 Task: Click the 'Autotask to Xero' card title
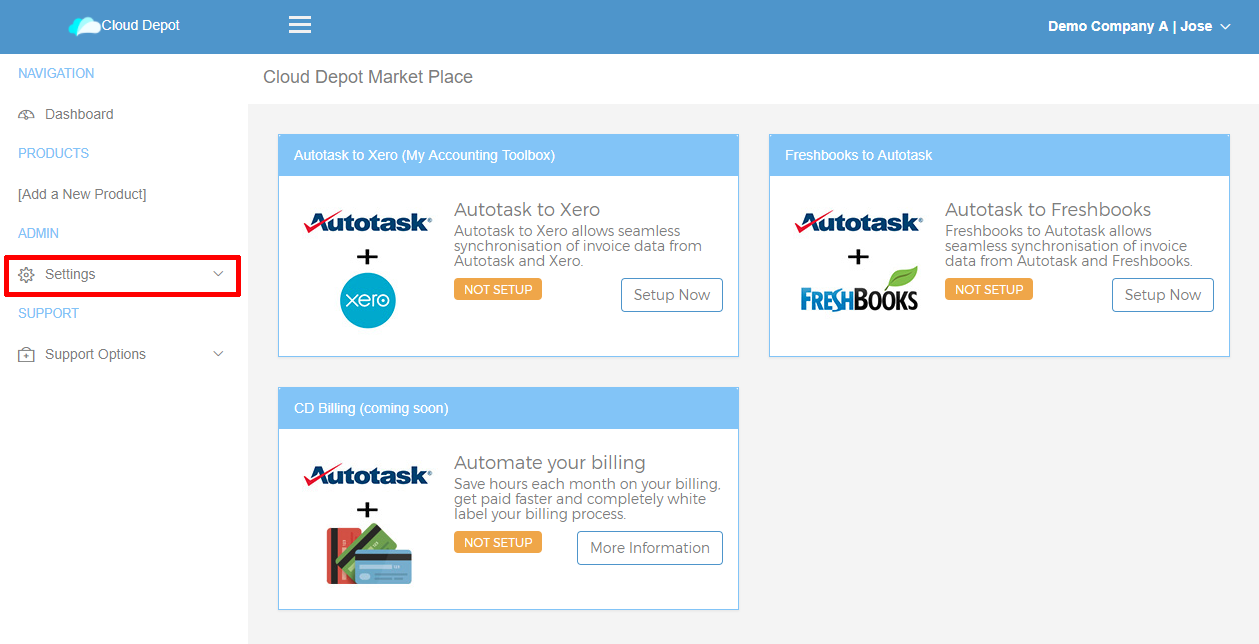pyautogui.click(x=527, y=210)
